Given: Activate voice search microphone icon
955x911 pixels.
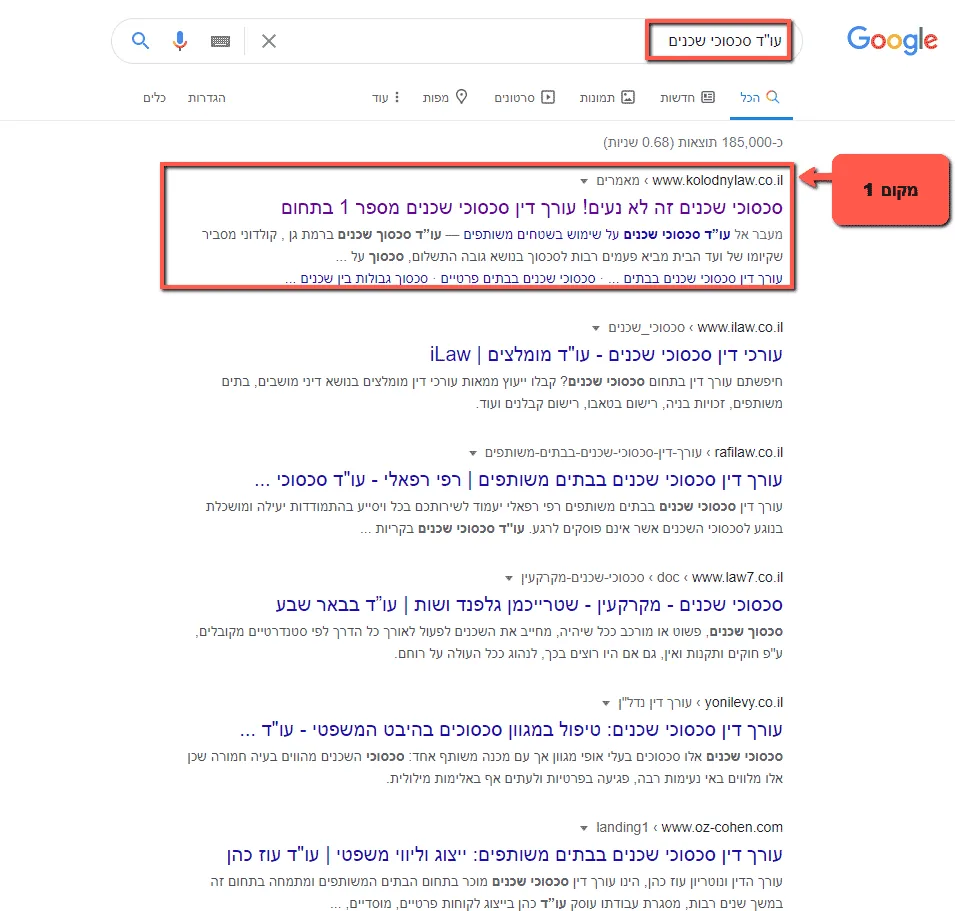Looking at the screenshot, I should [x=180, y=41].
